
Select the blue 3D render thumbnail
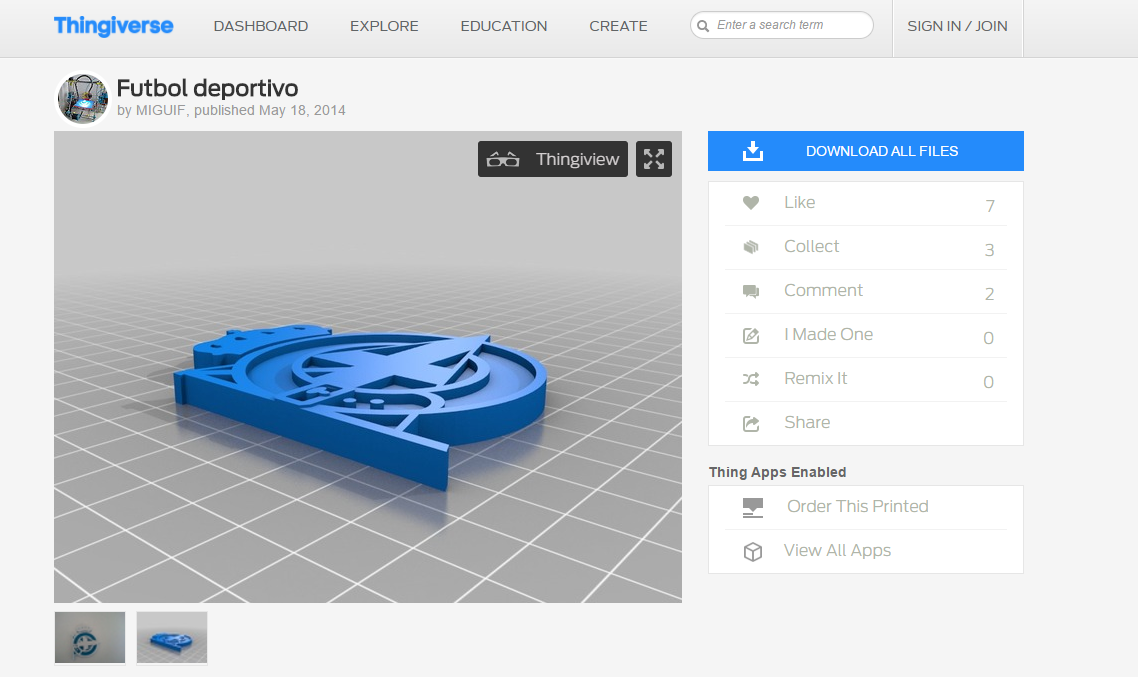point(172,637)
